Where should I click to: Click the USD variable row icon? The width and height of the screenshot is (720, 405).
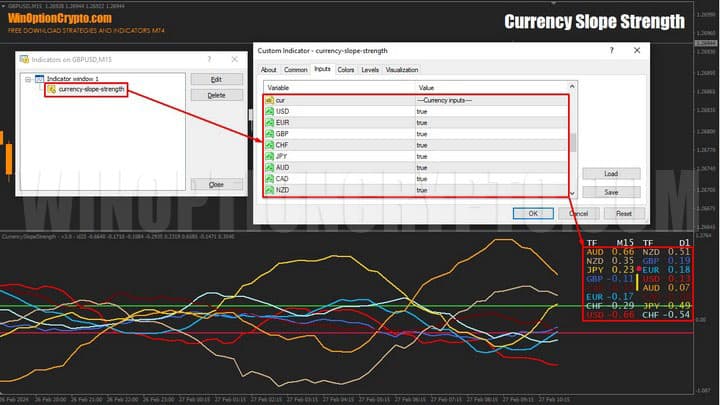pos(270,111)
